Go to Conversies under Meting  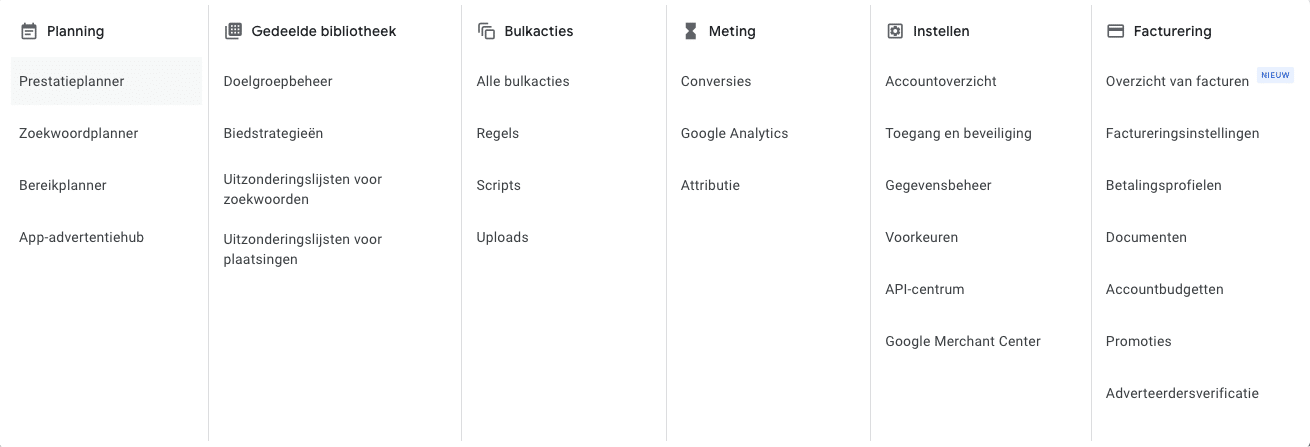[x=716, y=81]
